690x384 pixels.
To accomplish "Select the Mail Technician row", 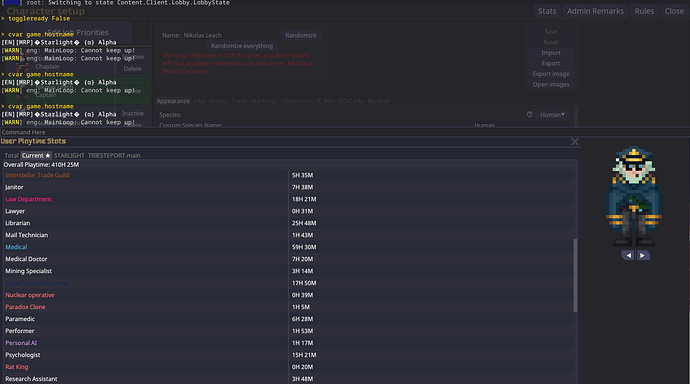I will coord(288,235).
